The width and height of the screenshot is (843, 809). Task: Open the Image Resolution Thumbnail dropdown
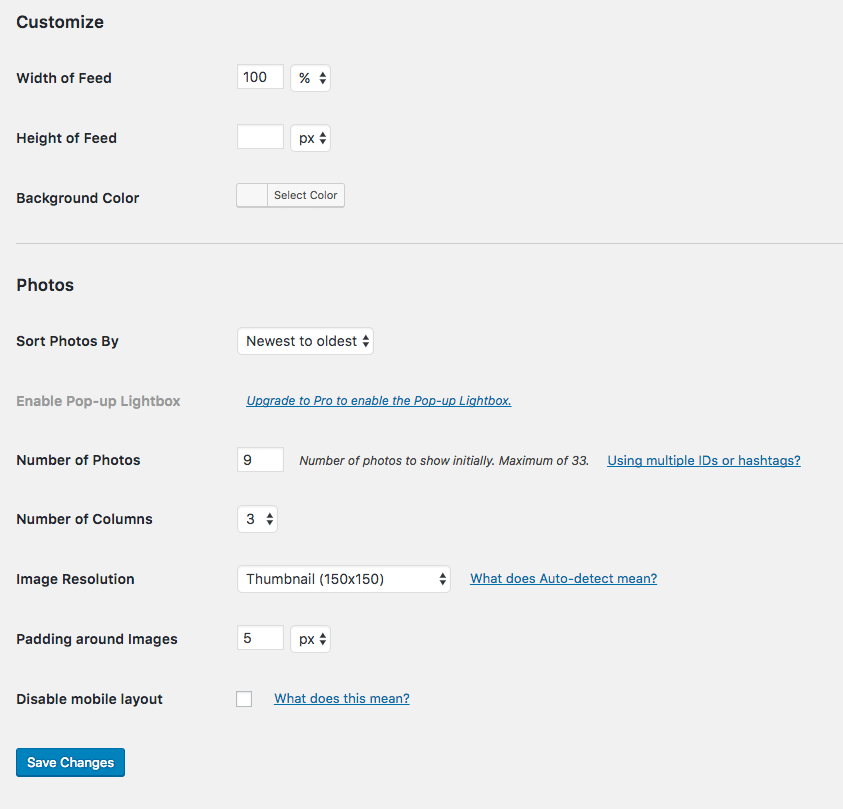pyautogui.click(x=344, y=579)
